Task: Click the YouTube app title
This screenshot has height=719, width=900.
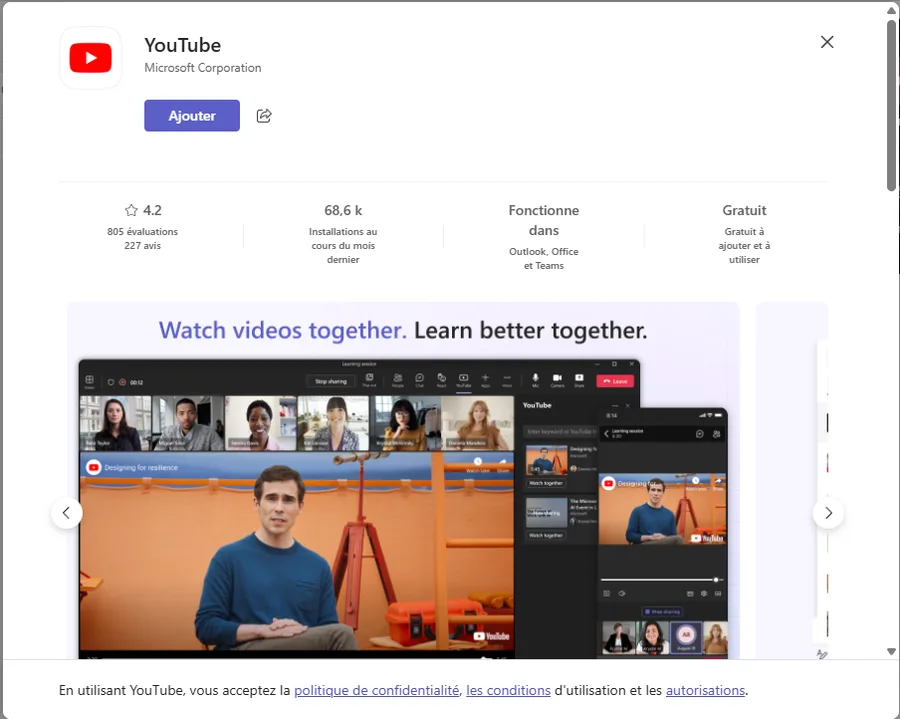Action: coord(183,45)
